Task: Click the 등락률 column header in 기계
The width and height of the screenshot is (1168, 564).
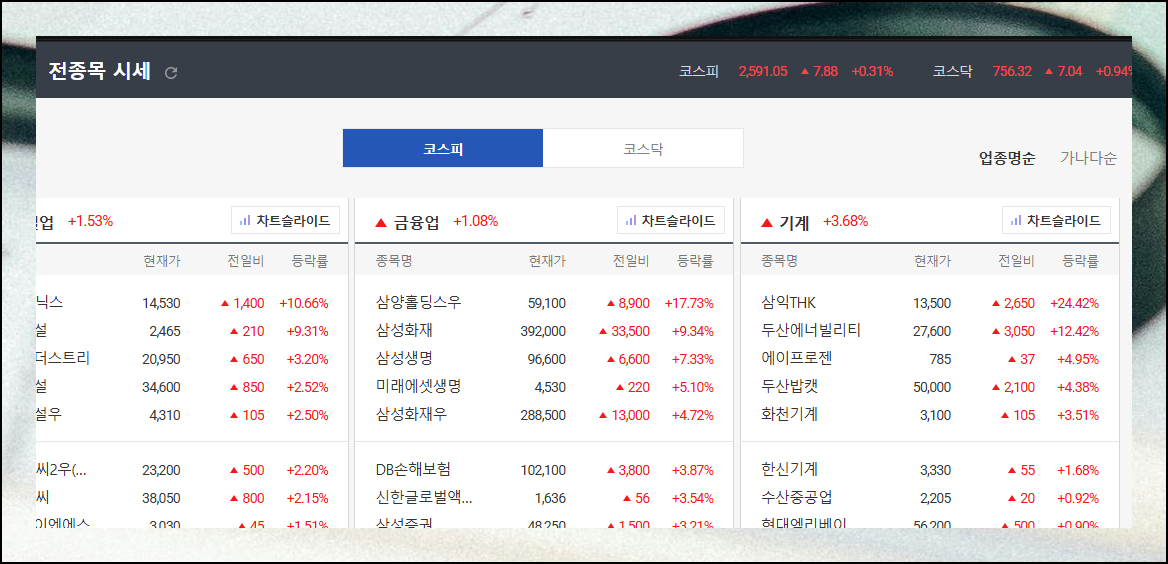Action: click(x=1081, y=262)
